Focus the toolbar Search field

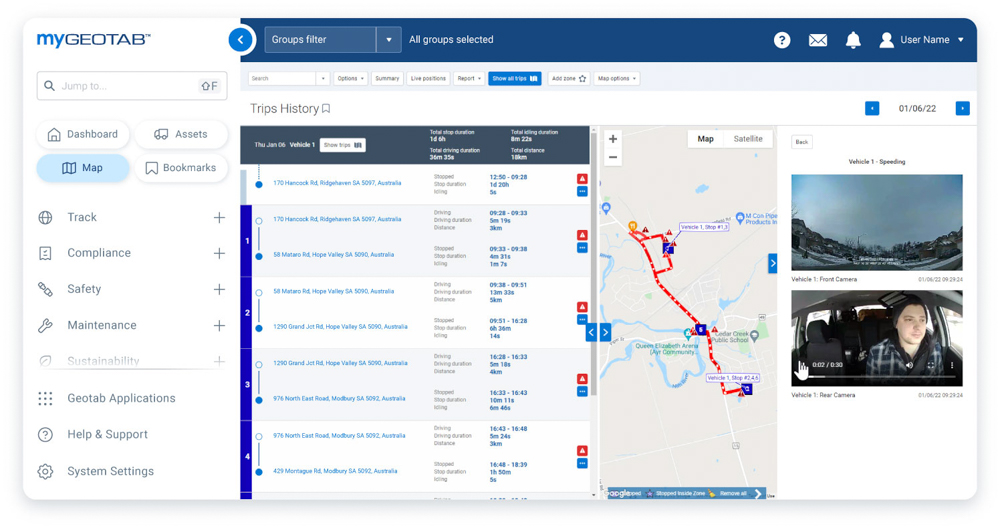click(283, 78)
